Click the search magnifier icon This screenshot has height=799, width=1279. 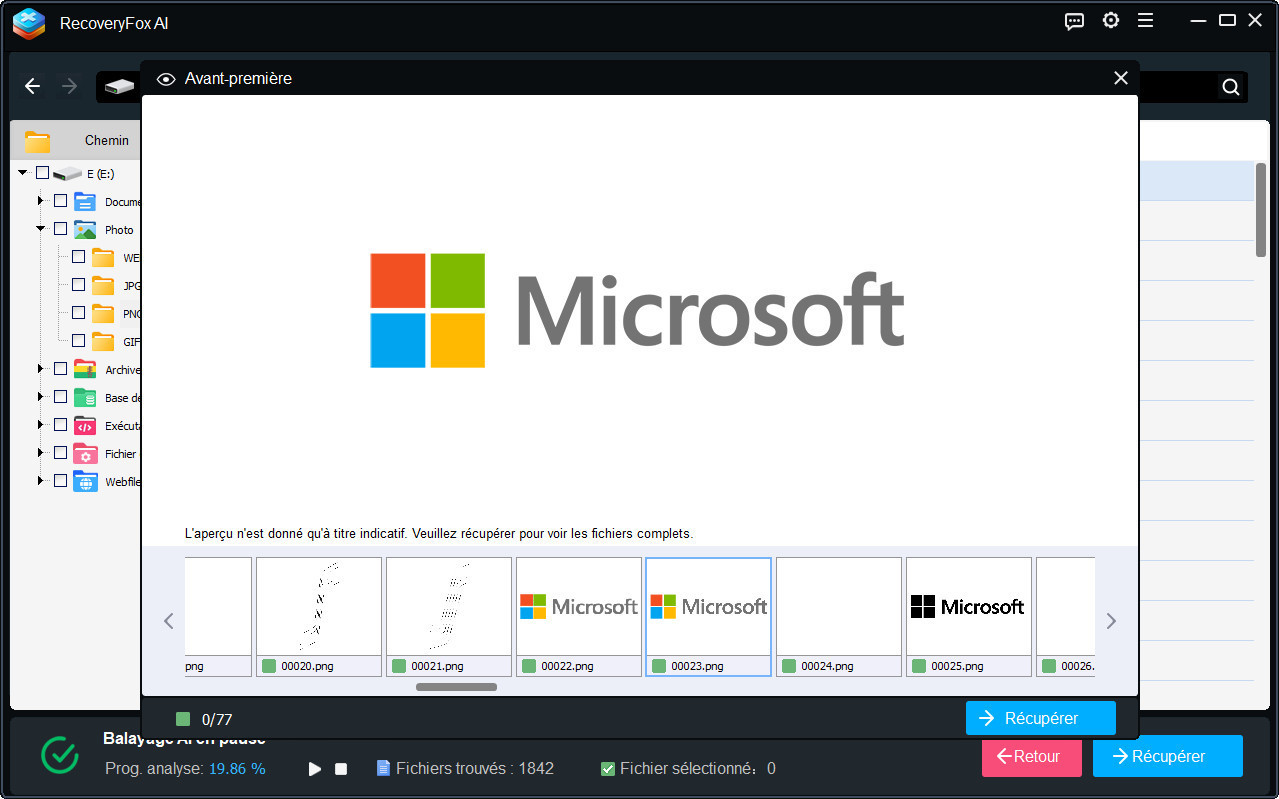click(1231, 87)
